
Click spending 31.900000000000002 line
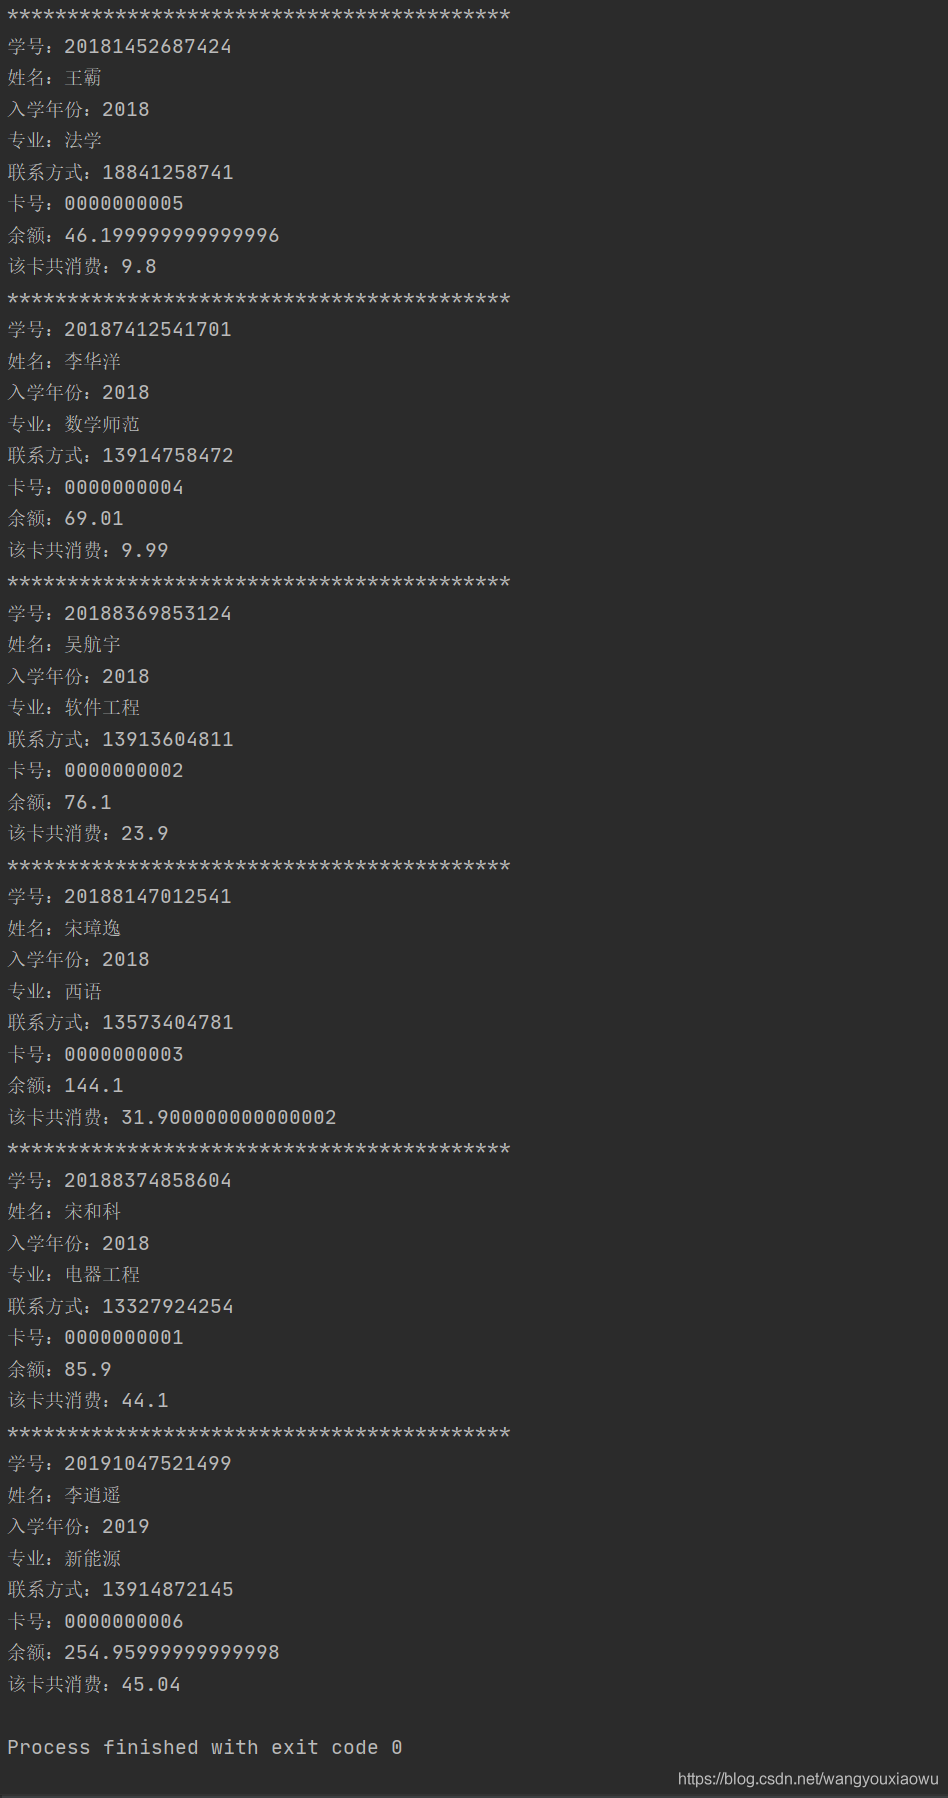(172, 1117)
